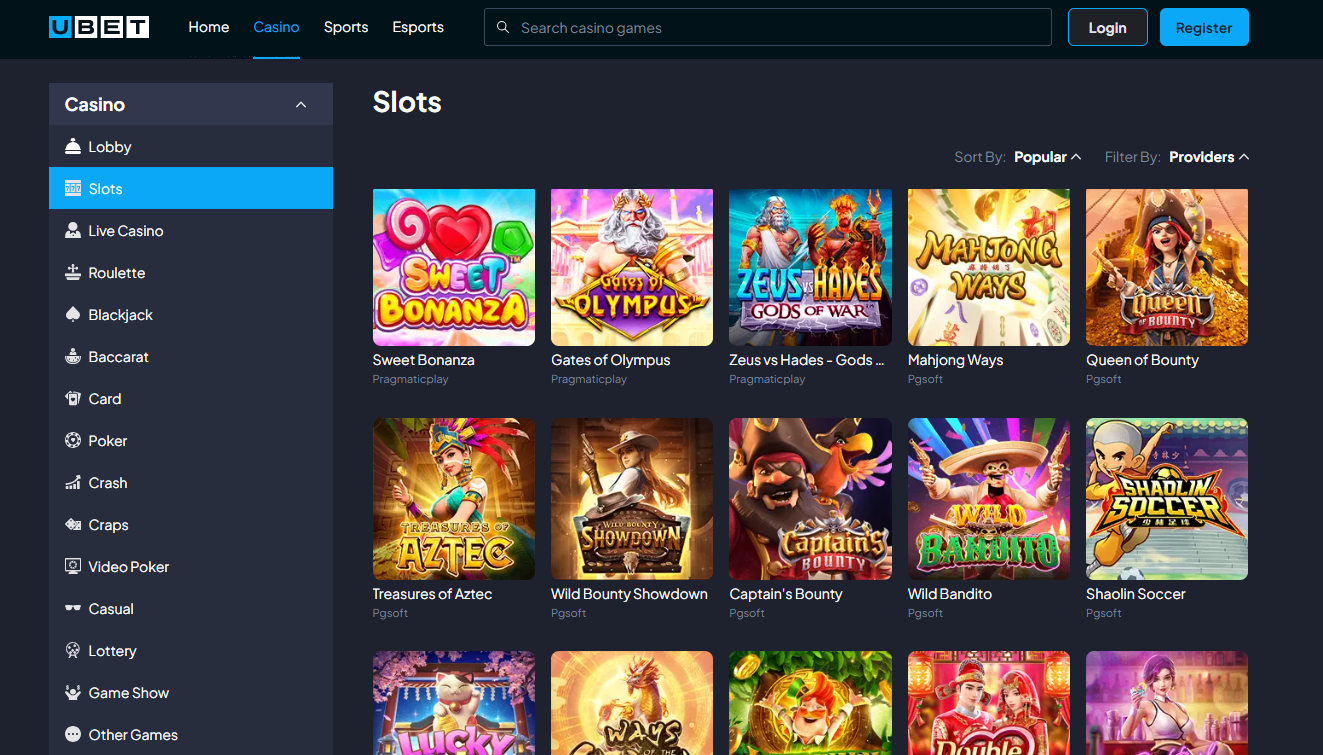The width and height of the screenshot is (1323, 755).
Task: Open the Lucky cat game thumbnail
Action: (454, 703)
